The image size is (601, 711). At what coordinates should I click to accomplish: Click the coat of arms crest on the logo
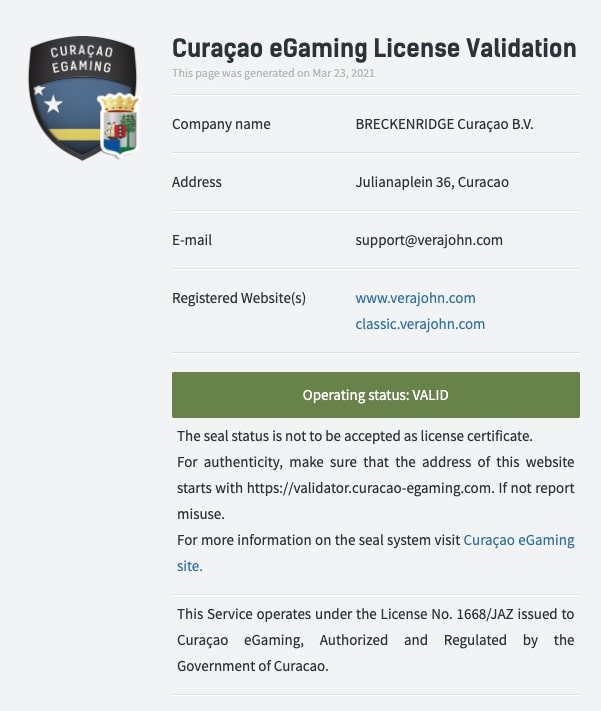tap(120, 123)
